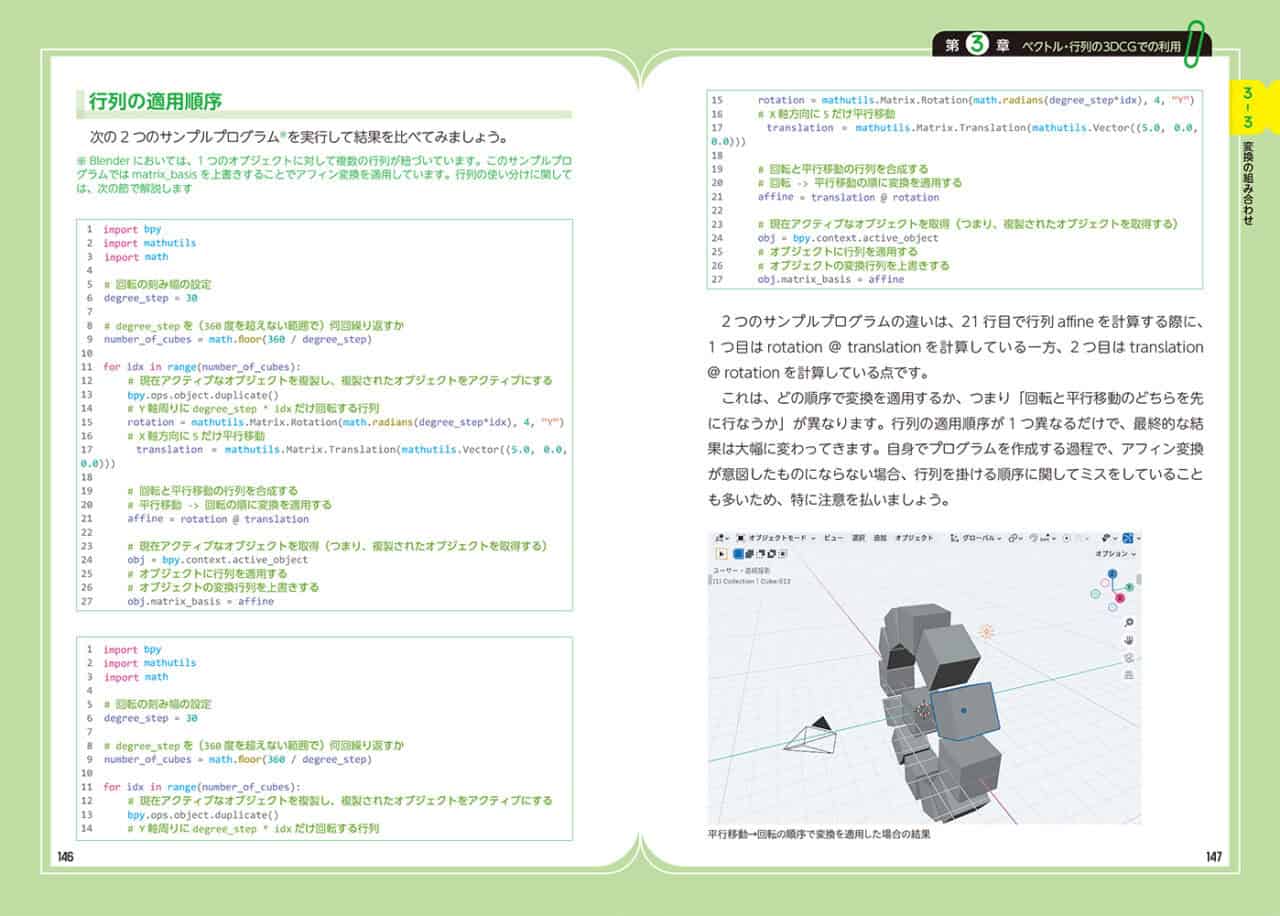Image resolution: width=1280 pixels, height=916 pixels.
Task: Click the perspective/orthographic grid icon
Action: pos(1129,674)
